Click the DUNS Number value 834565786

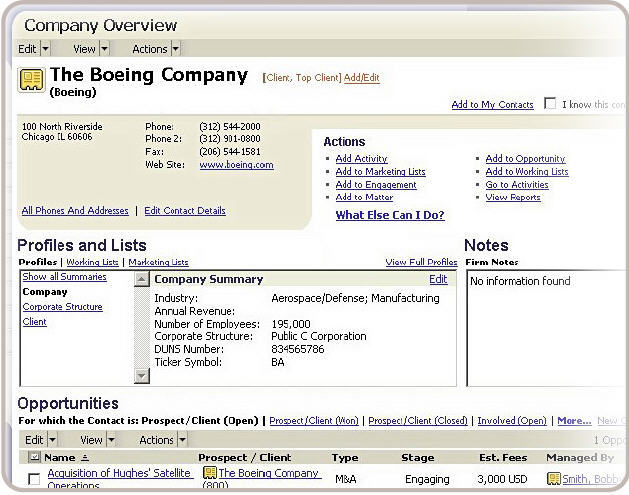[298, 349]
